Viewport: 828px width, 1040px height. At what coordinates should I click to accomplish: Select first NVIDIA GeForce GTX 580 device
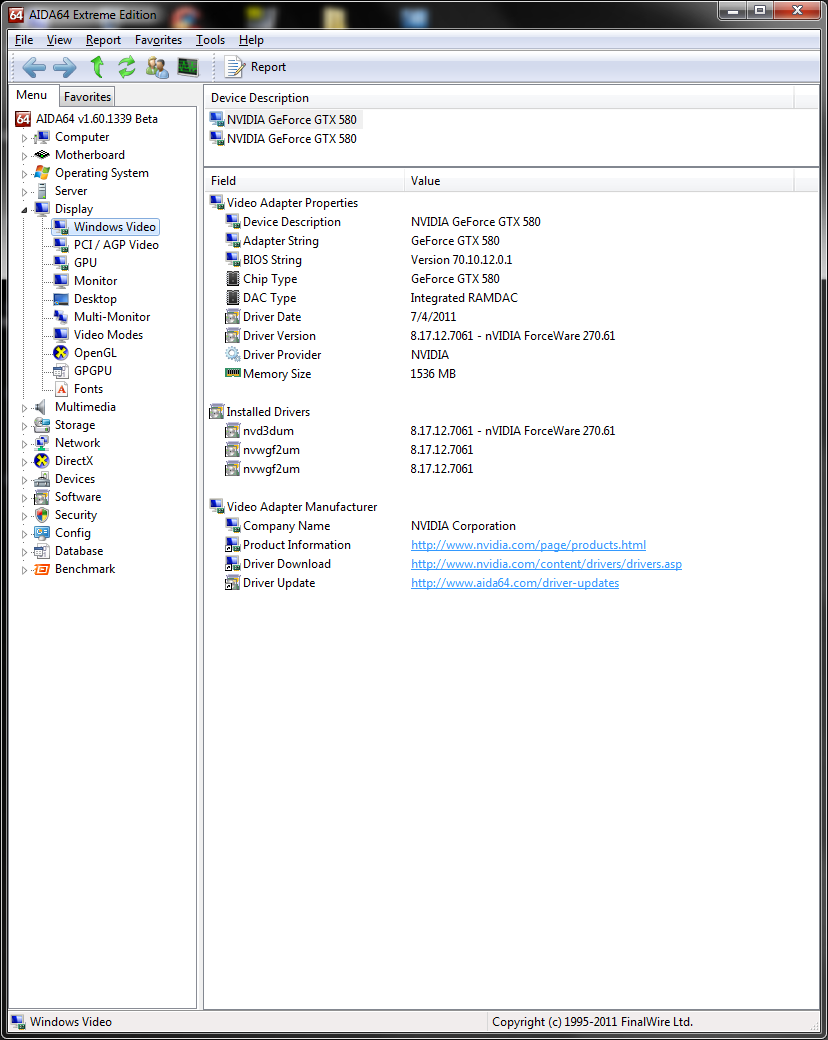pos(284,119)
